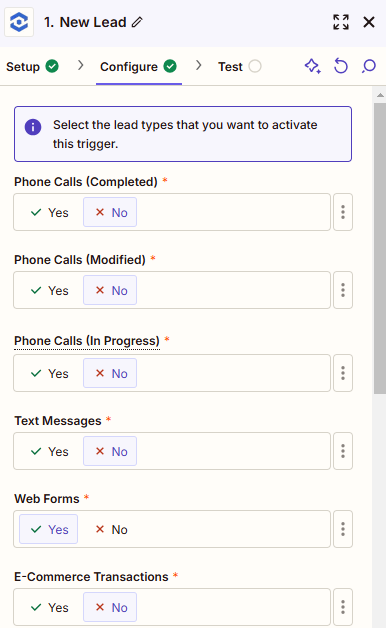The height and width of the screenshot is (628, 386).
Task: Click the WhatConverts app logo icon
Action: (19, 22)
